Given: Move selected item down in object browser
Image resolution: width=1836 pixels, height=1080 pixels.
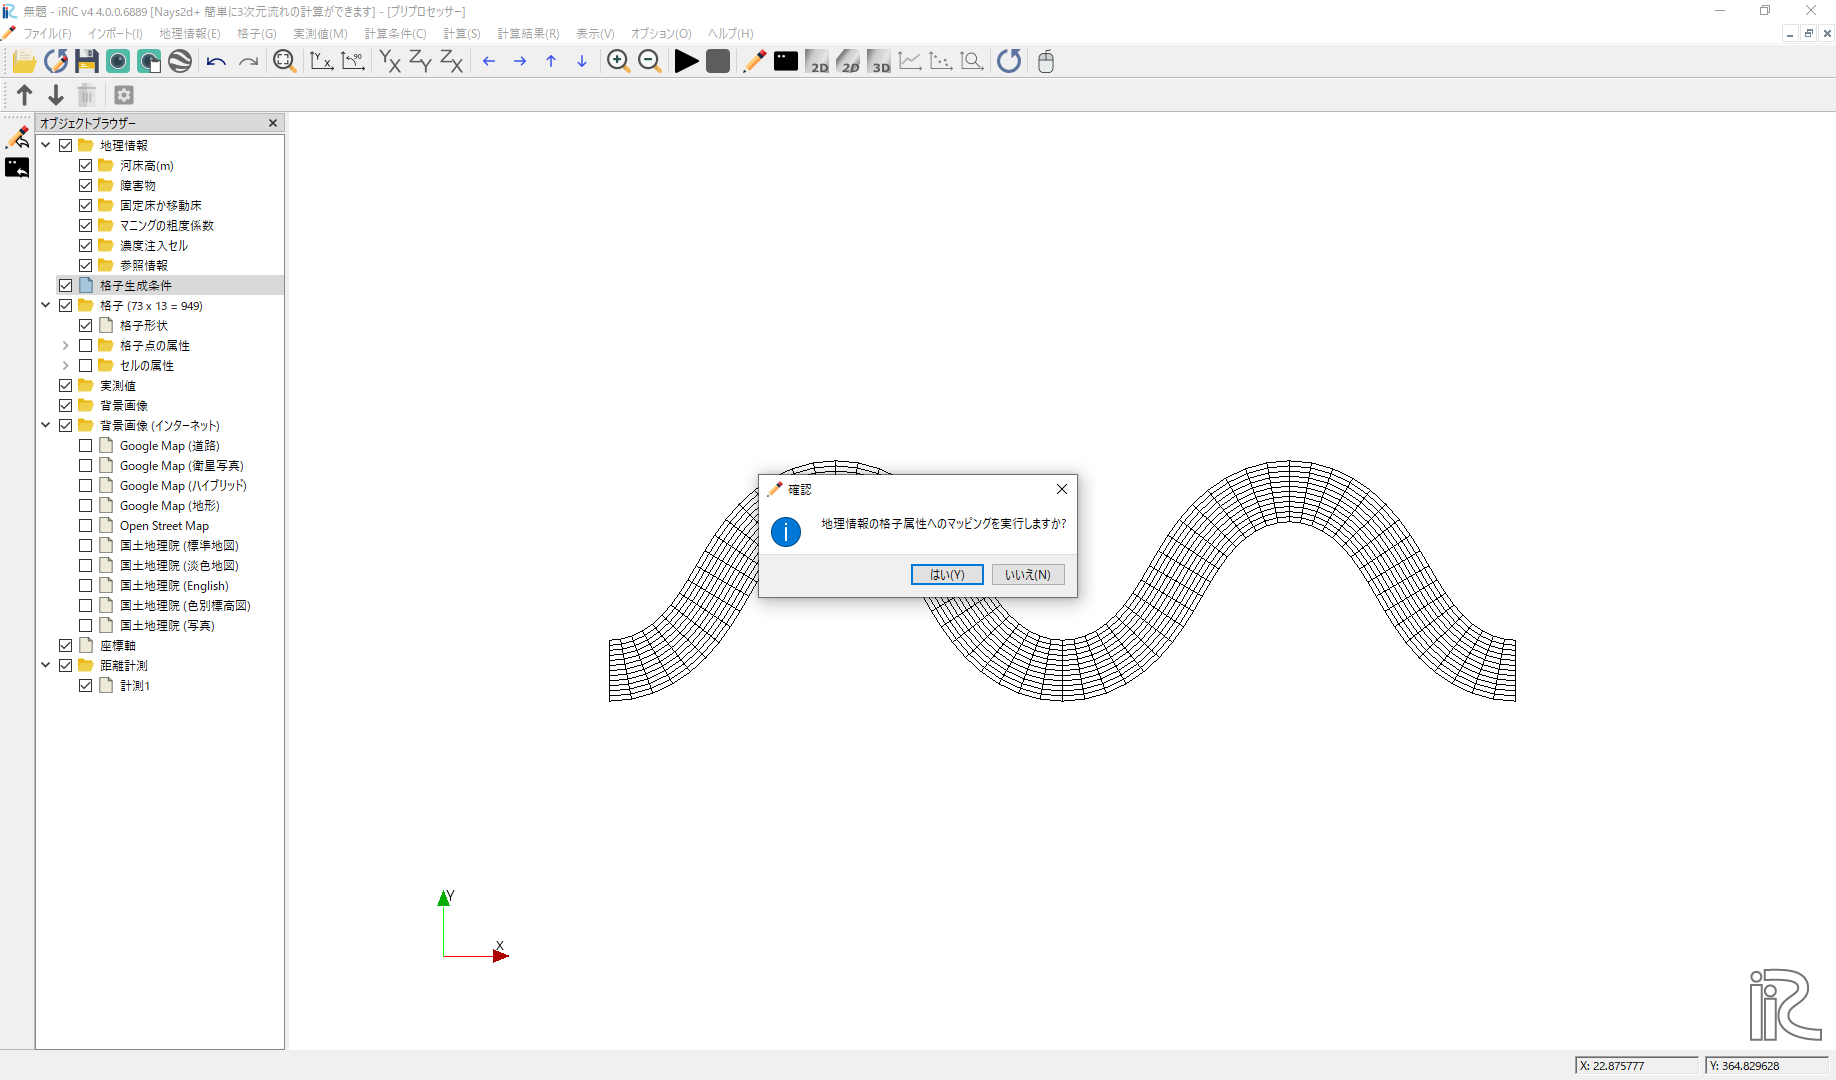Looking at the screenshot, I should pyautogui.click(x=56, y=95).
